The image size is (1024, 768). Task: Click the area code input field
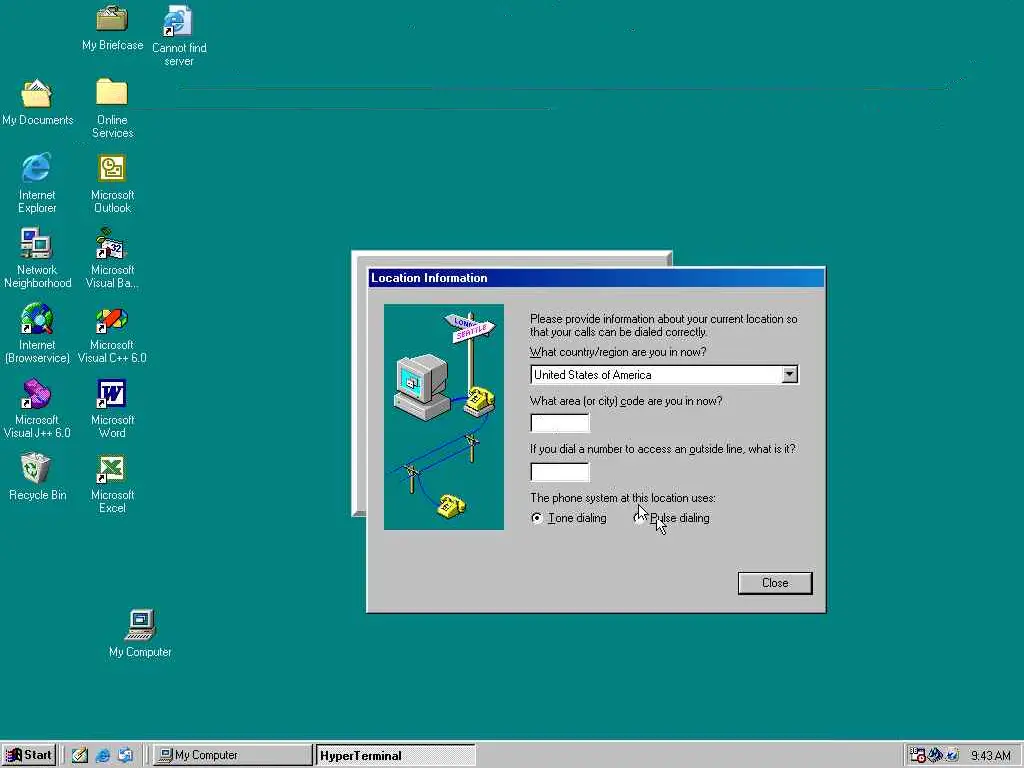point(560,423)
